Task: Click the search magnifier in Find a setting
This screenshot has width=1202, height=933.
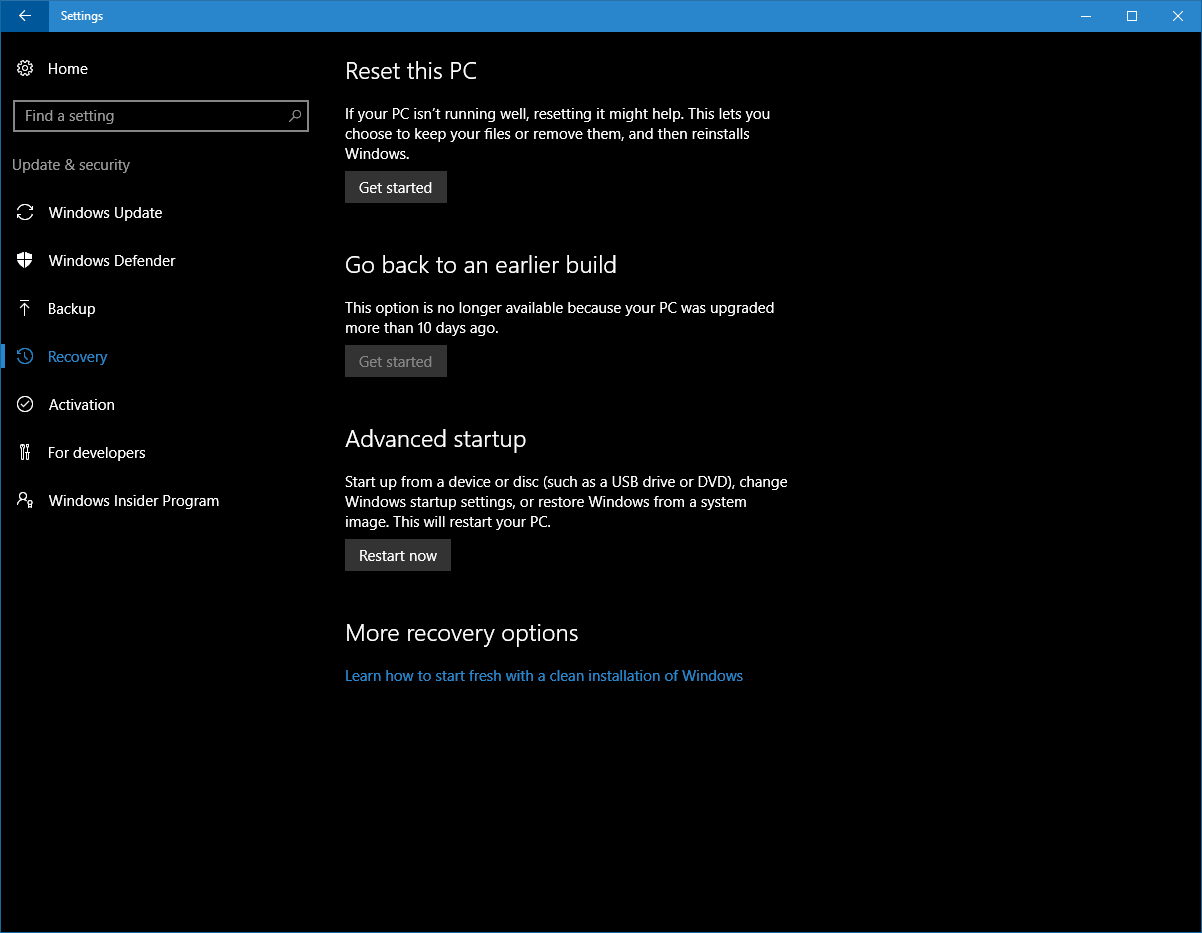Action: coord(294,115)
